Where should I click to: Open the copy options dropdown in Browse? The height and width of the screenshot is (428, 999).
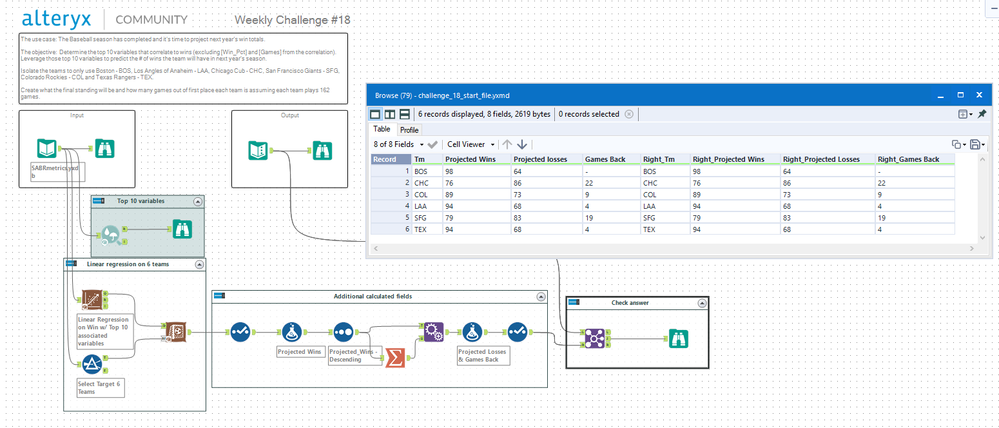958,145
